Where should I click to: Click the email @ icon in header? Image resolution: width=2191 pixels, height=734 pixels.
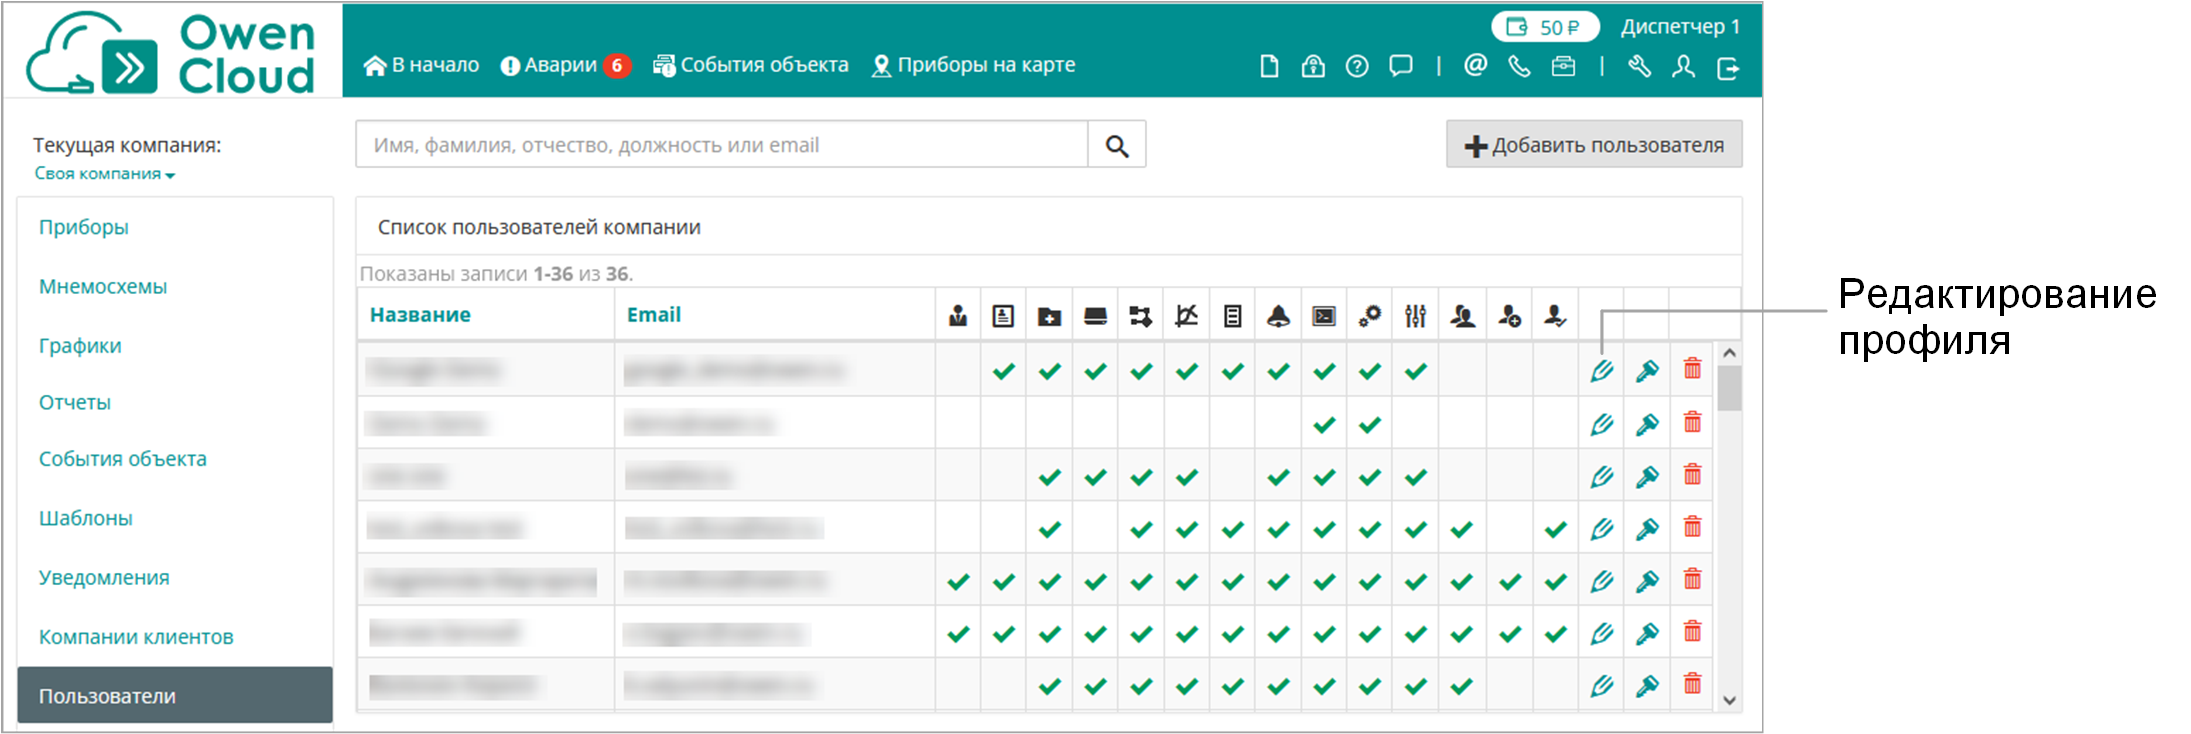pos(1475,66)
